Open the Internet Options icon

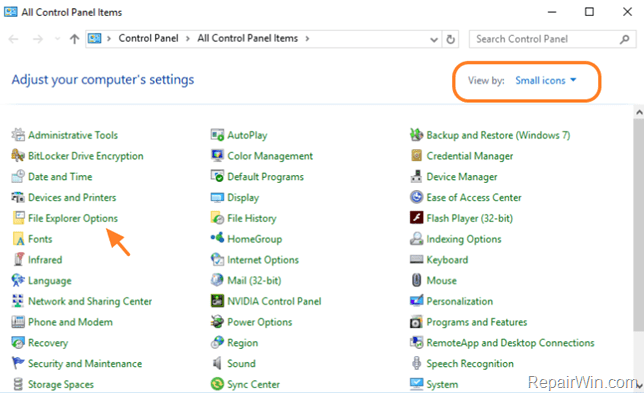pos(217,260)
